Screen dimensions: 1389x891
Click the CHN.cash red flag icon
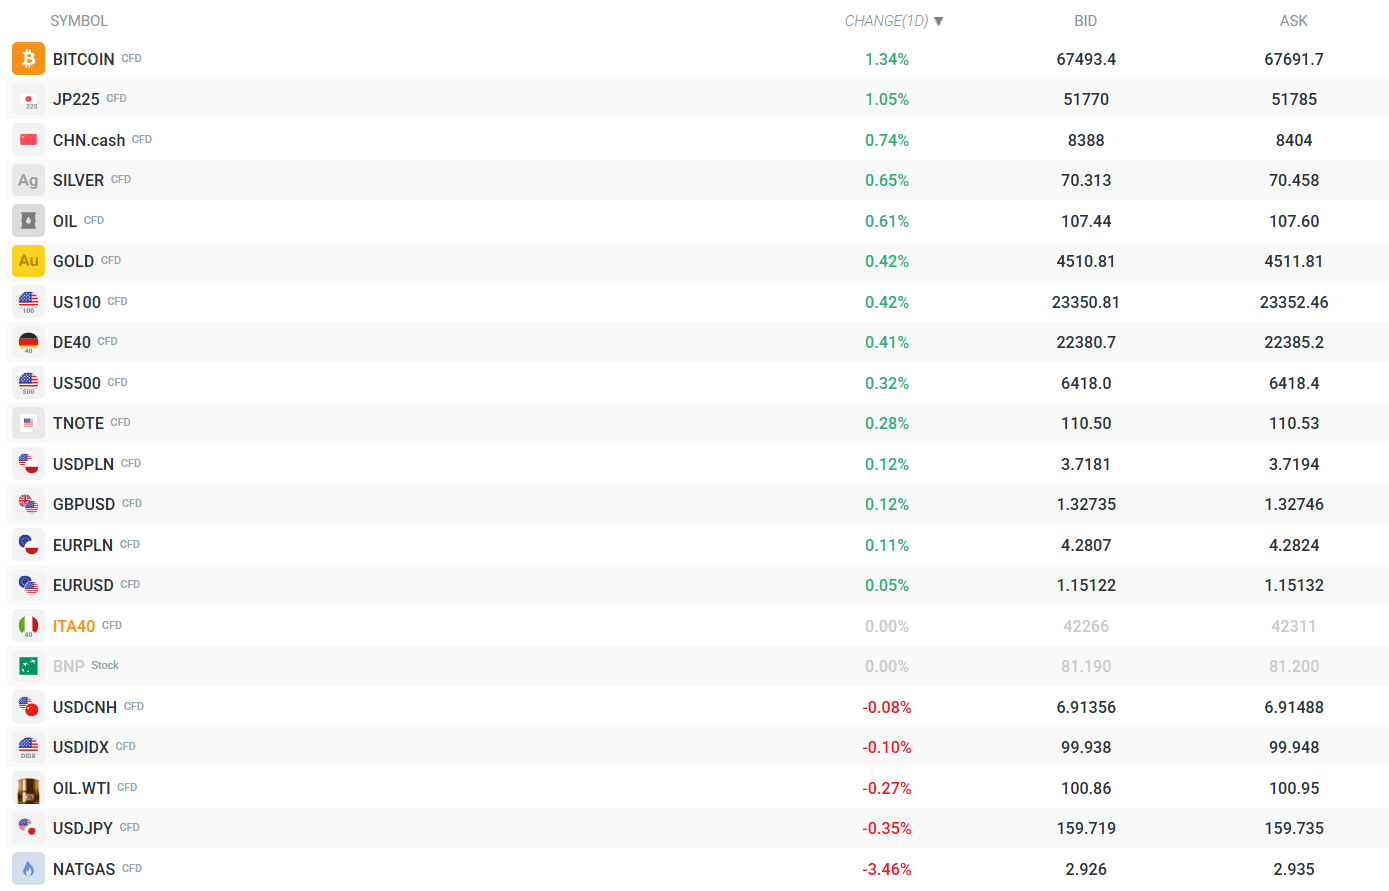(28, 140)
